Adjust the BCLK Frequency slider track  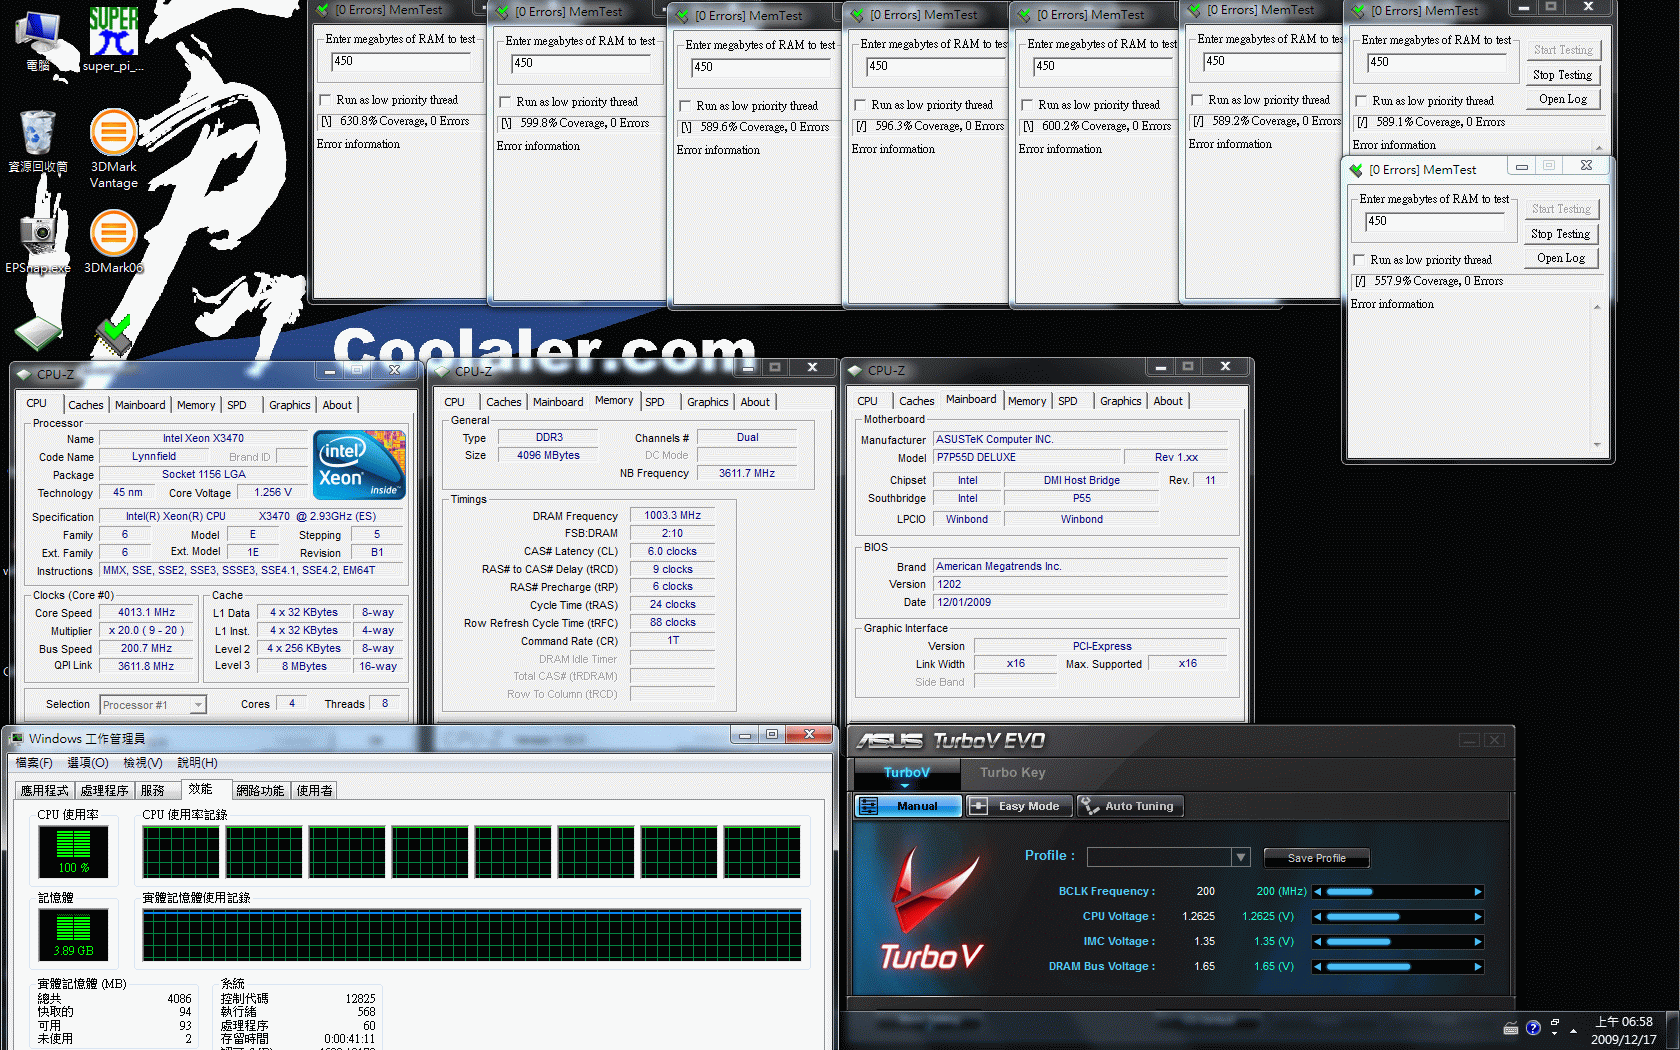coord(1398,892)
